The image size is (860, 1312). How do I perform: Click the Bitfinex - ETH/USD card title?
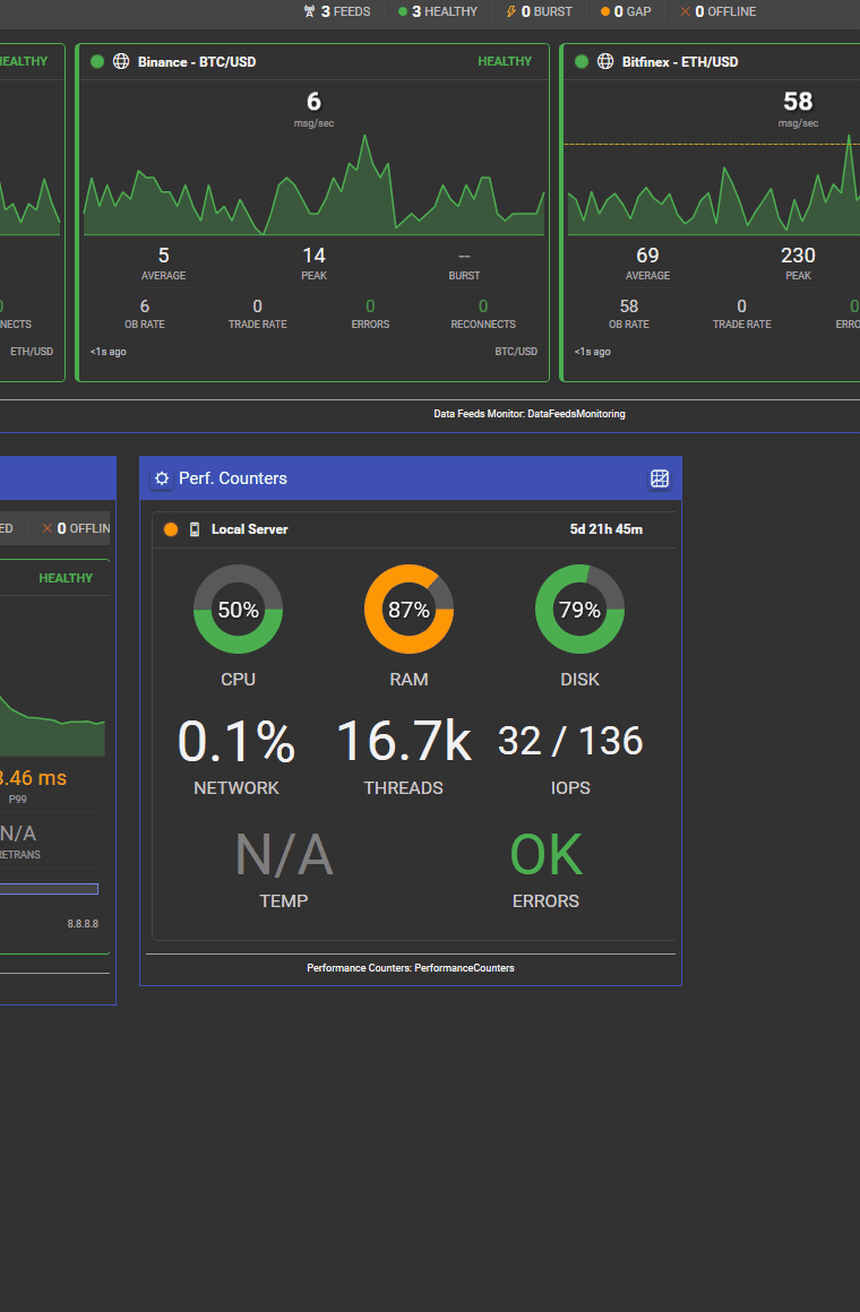680,62
